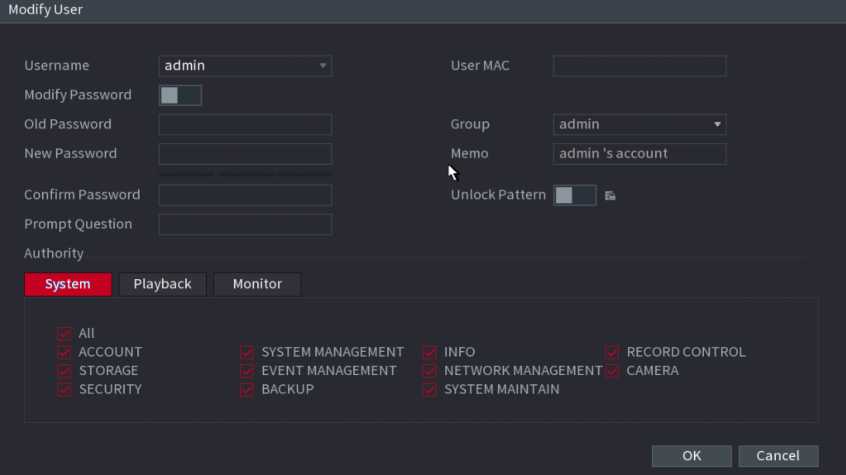Open the Monitor authority tab
The image size is (846, 475).
click(x=257, y=284)
